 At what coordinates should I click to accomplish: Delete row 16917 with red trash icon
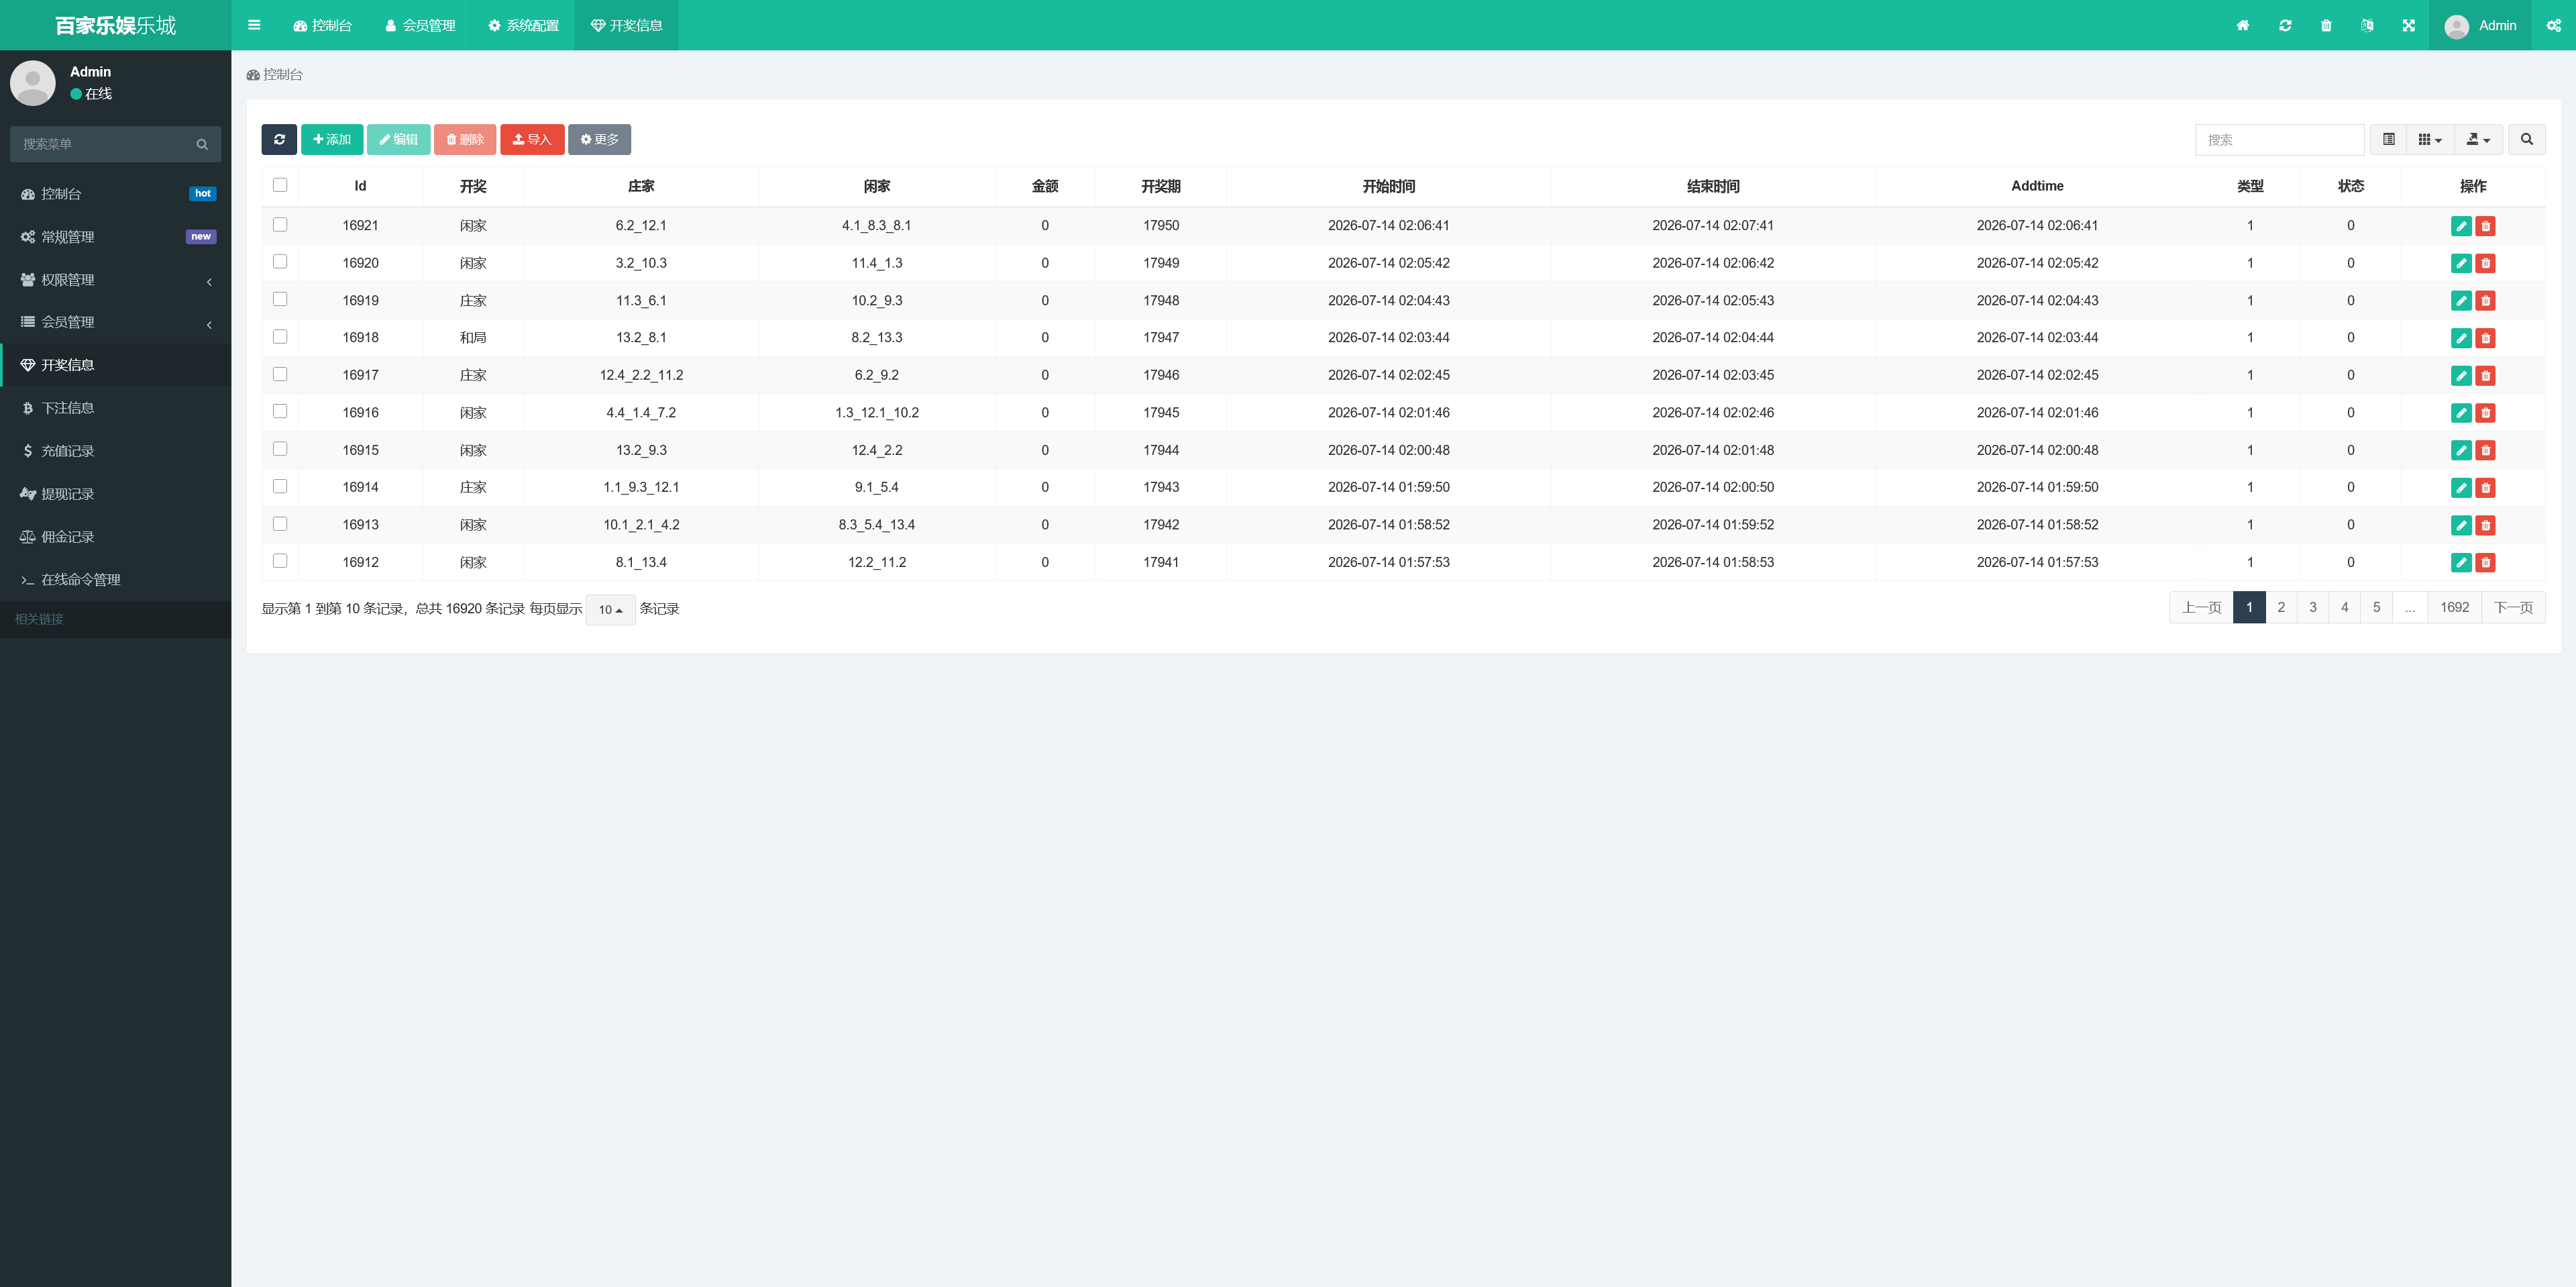(x=2485, y=375)
